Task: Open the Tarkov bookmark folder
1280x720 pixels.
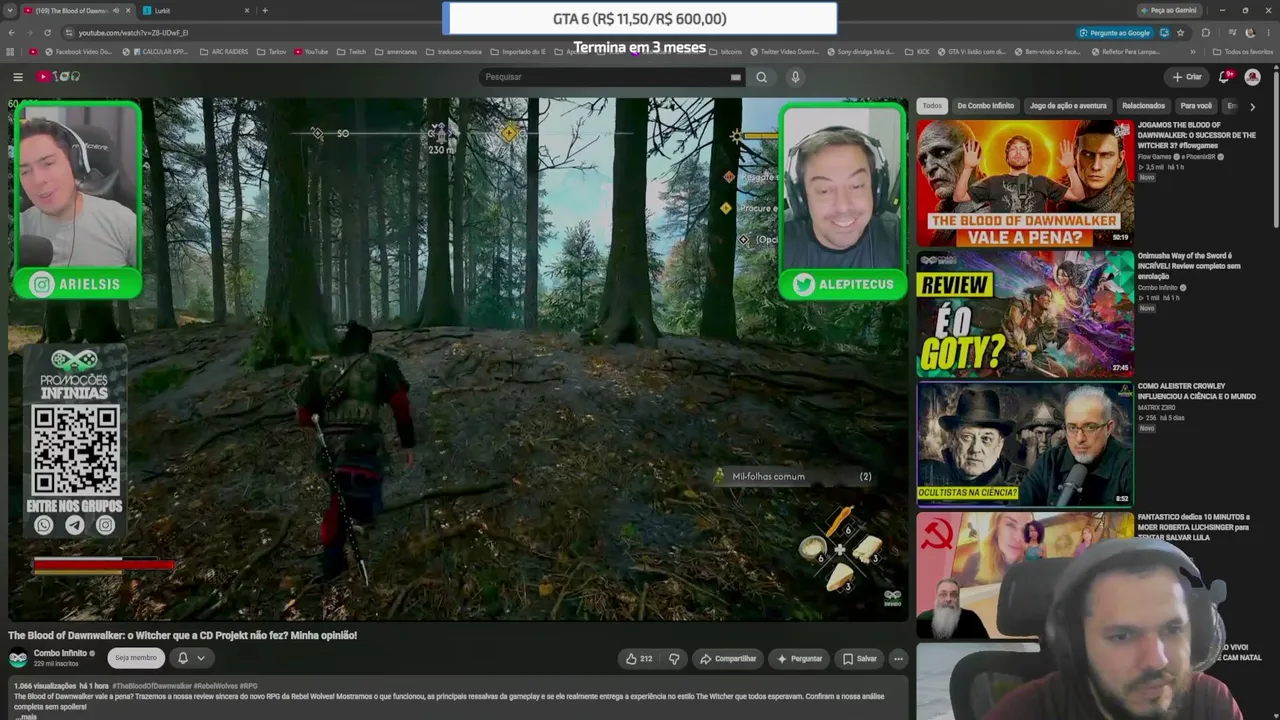Action: [271, 52]
